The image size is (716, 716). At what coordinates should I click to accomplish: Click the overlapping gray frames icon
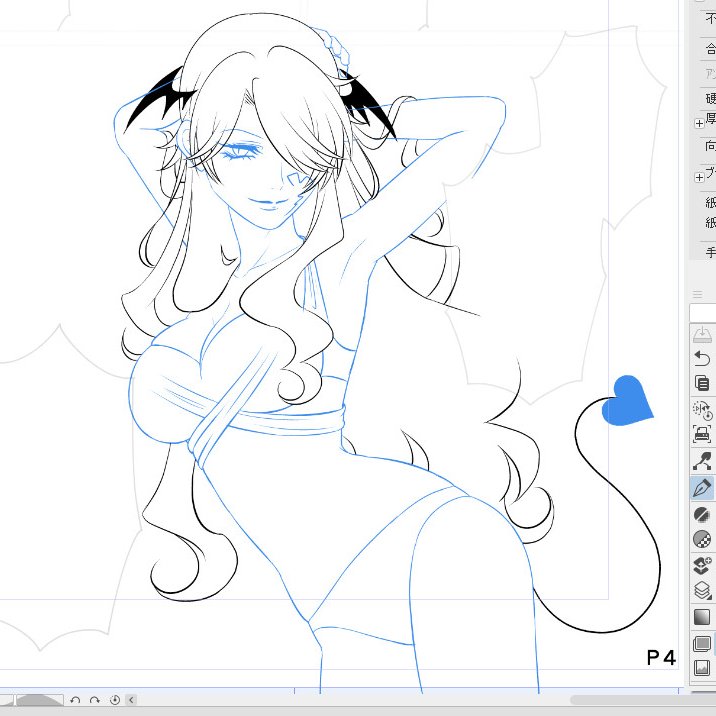[x=702, y=644]
